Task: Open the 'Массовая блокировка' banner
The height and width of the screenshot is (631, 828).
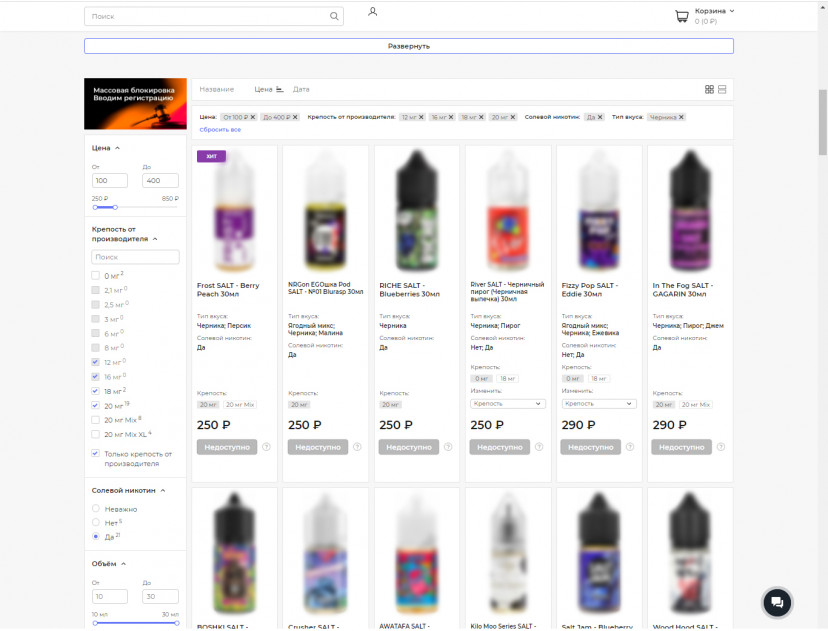Action: click(x=135, y=104)
